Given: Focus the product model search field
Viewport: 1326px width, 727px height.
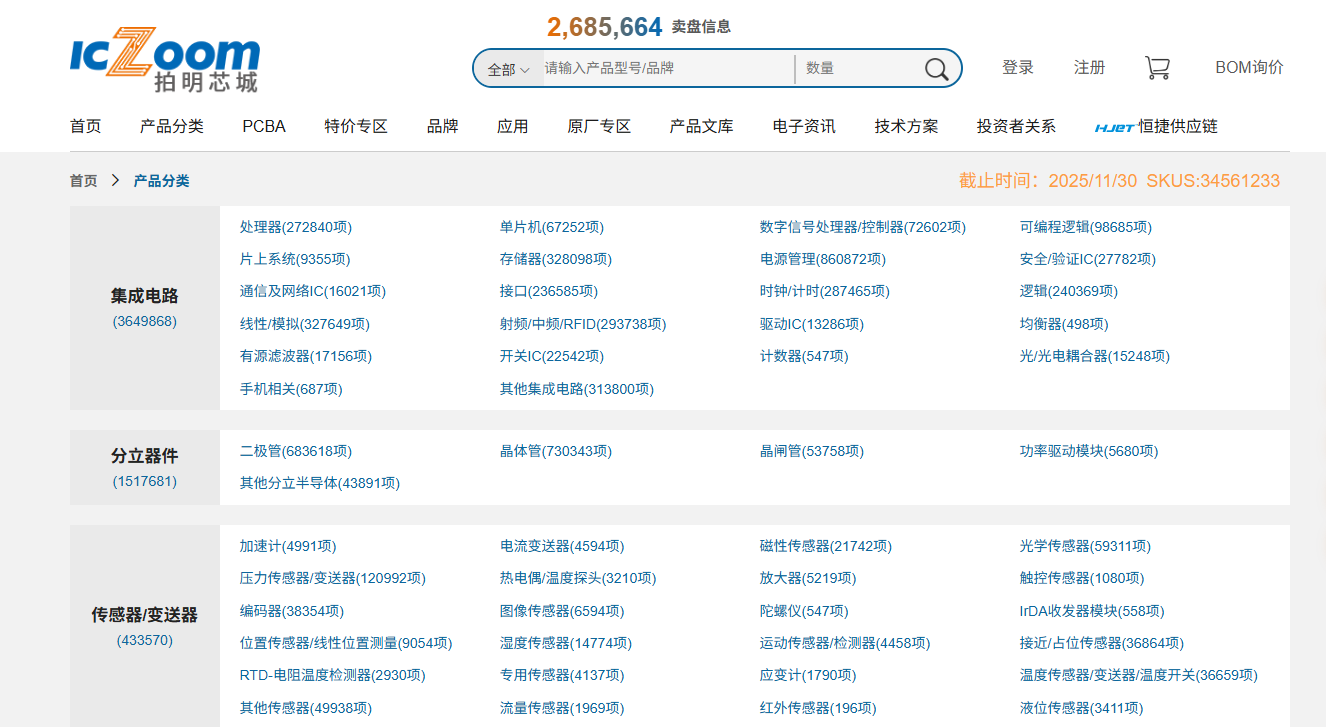Looking at the screenshot, I should click(668, 68).
